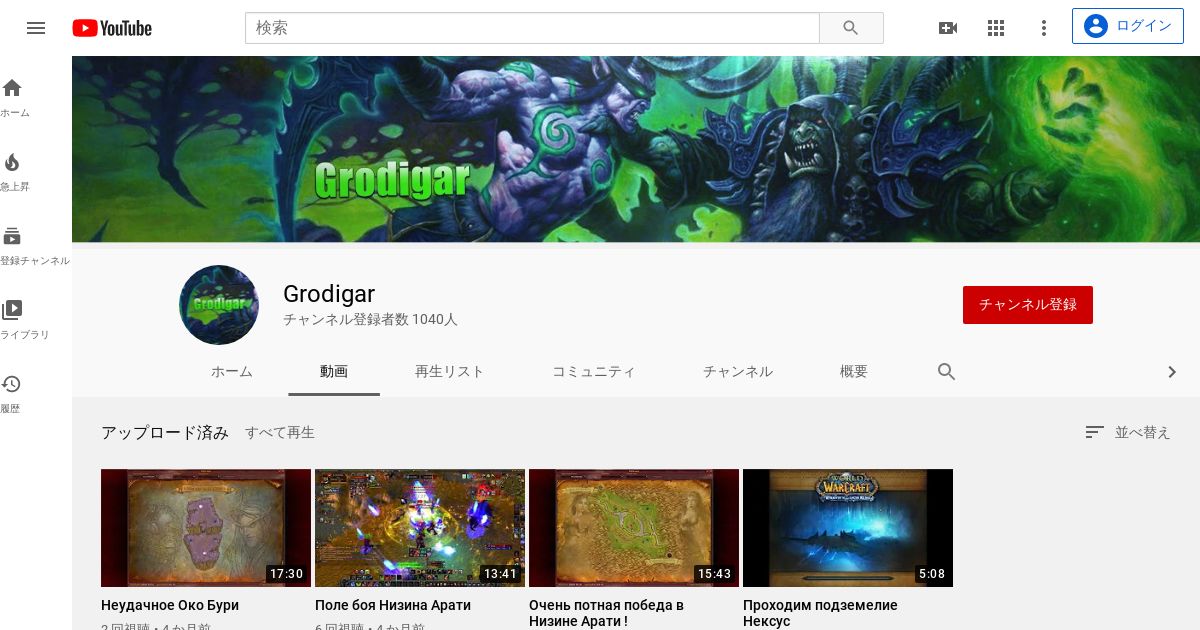This screenshot has width=1200, height=630.
Task: Play the 17:30 video thumbnail
Action: point(206,528)
